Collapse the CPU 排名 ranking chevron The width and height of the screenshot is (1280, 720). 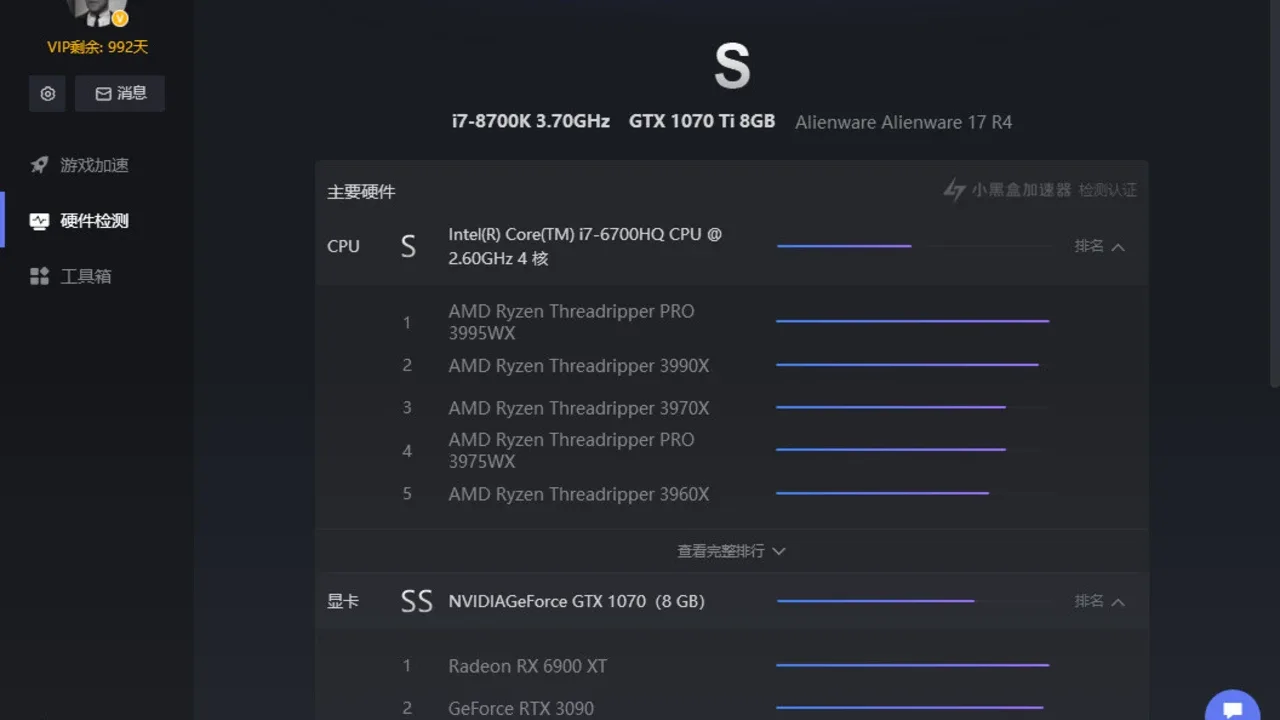[1118, 246]
